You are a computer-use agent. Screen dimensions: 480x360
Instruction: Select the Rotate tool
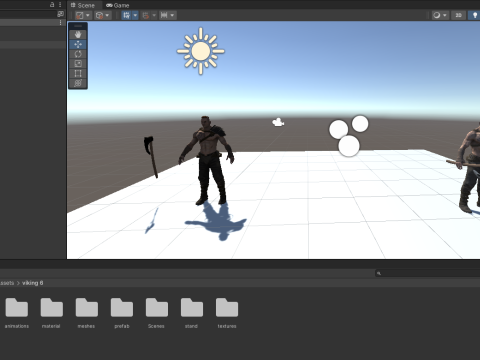click(x=78, y=54)
